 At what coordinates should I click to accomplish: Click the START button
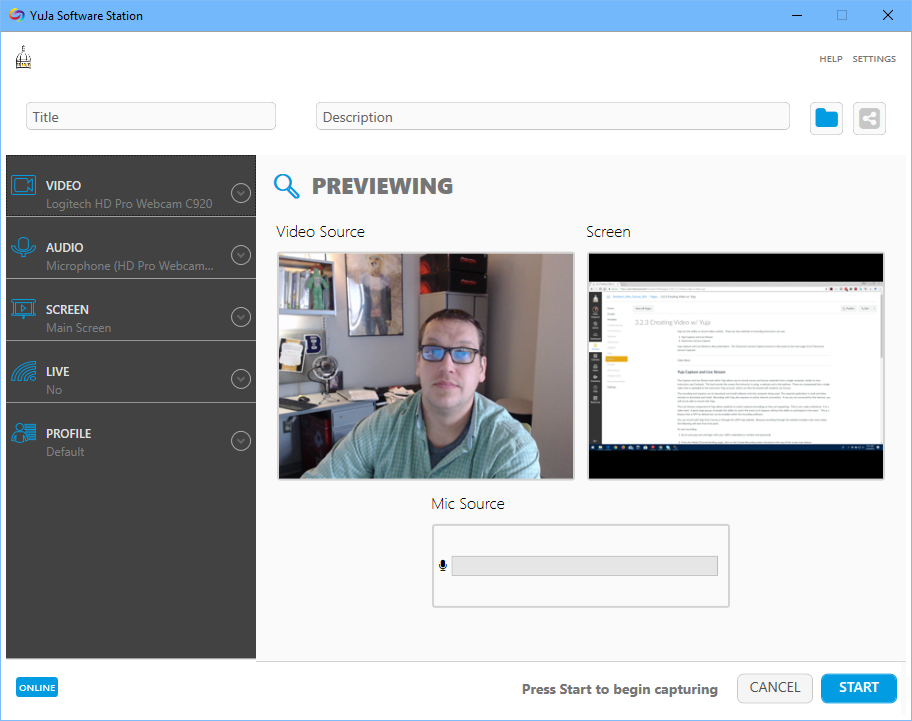click(858, 688)
